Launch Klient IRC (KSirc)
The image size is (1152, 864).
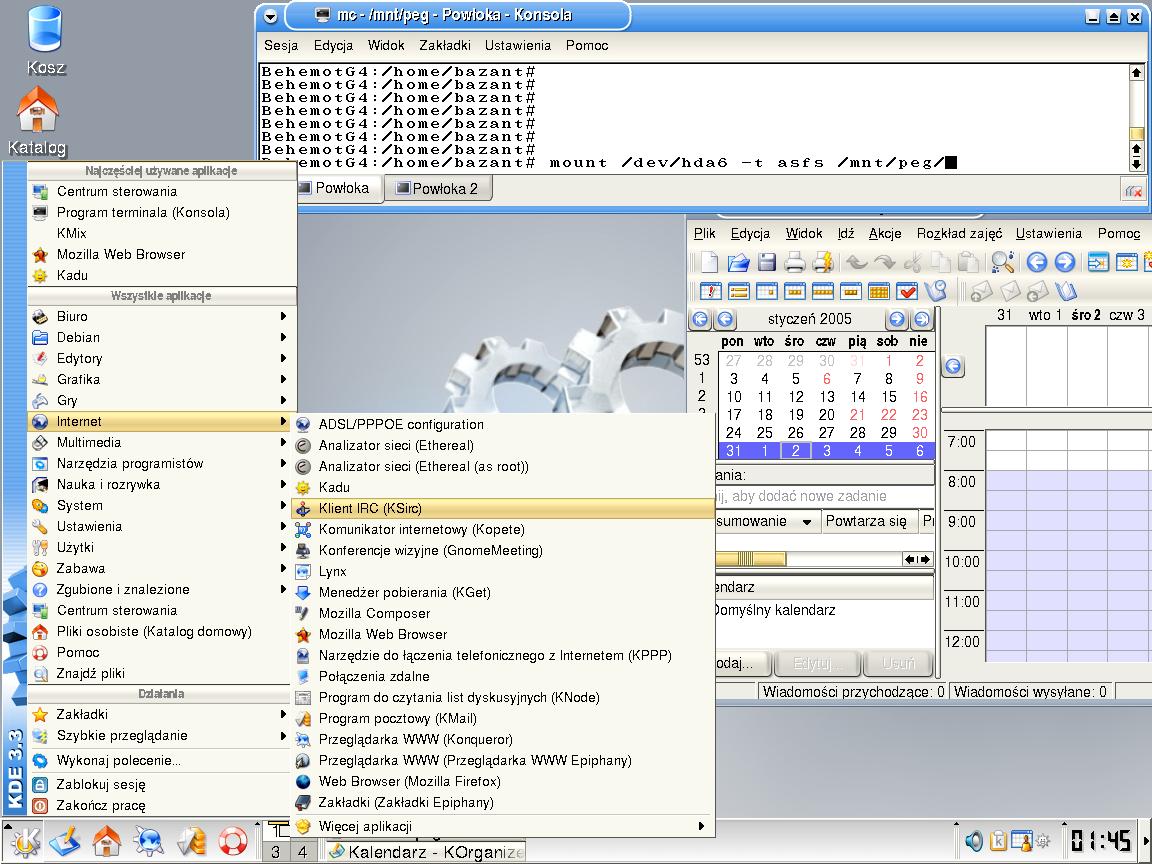(503, 508)
